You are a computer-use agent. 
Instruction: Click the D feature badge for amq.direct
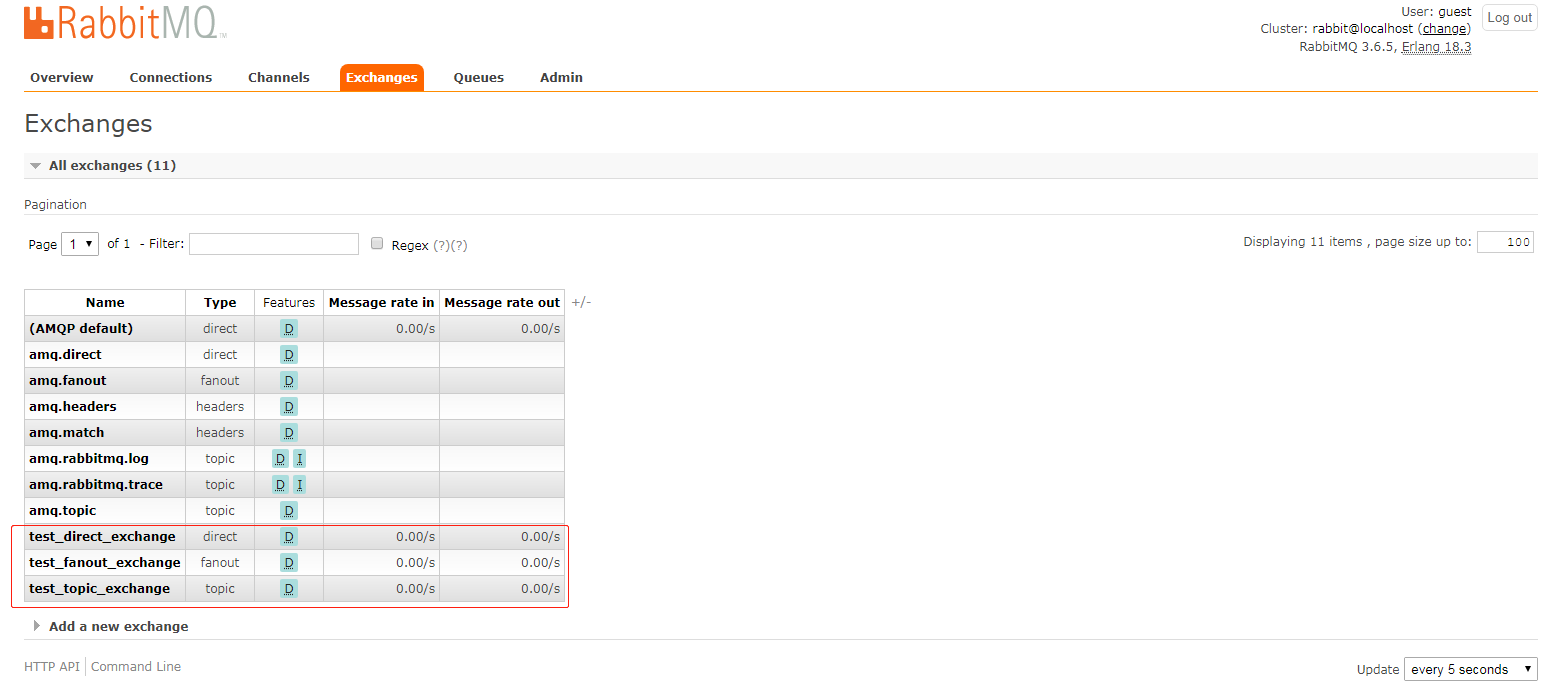tap(289, 355)
